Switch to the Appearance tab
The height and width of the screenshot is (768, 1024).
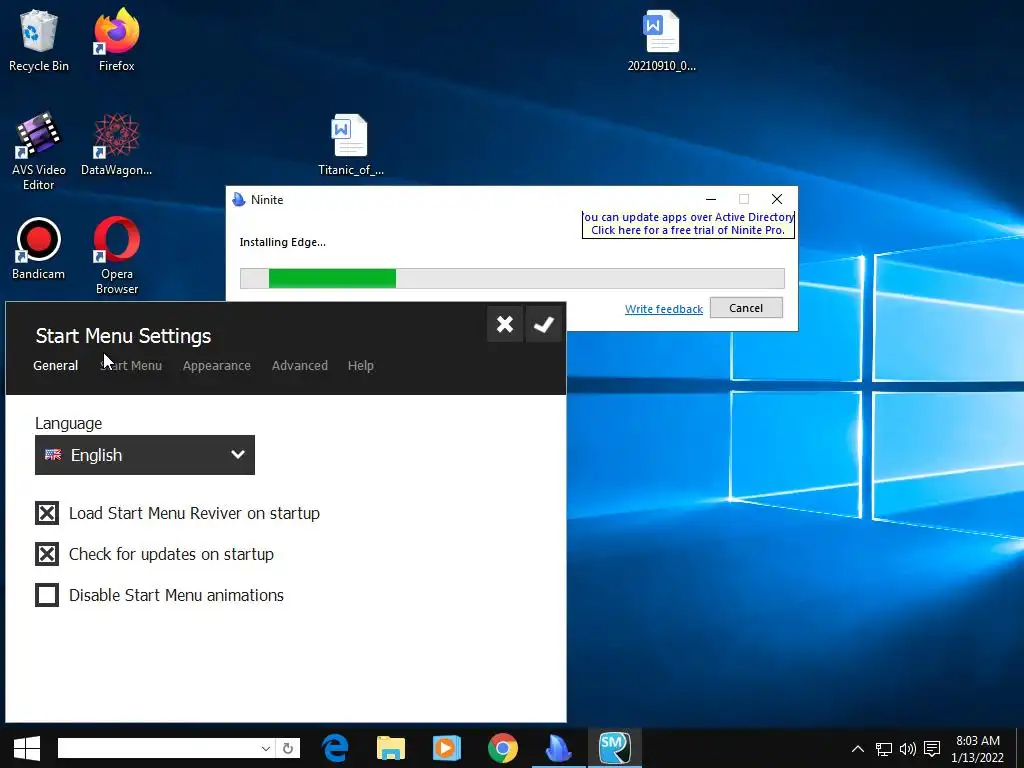pyautogui.click(x=217, y=366)
